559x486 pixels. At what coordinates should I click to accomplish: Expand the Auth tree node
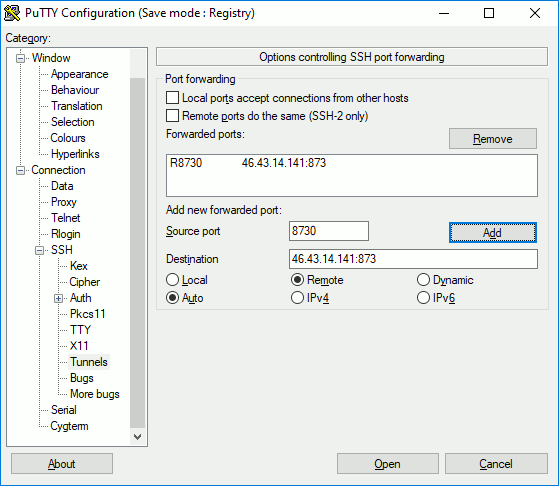[x=58, y=298]
